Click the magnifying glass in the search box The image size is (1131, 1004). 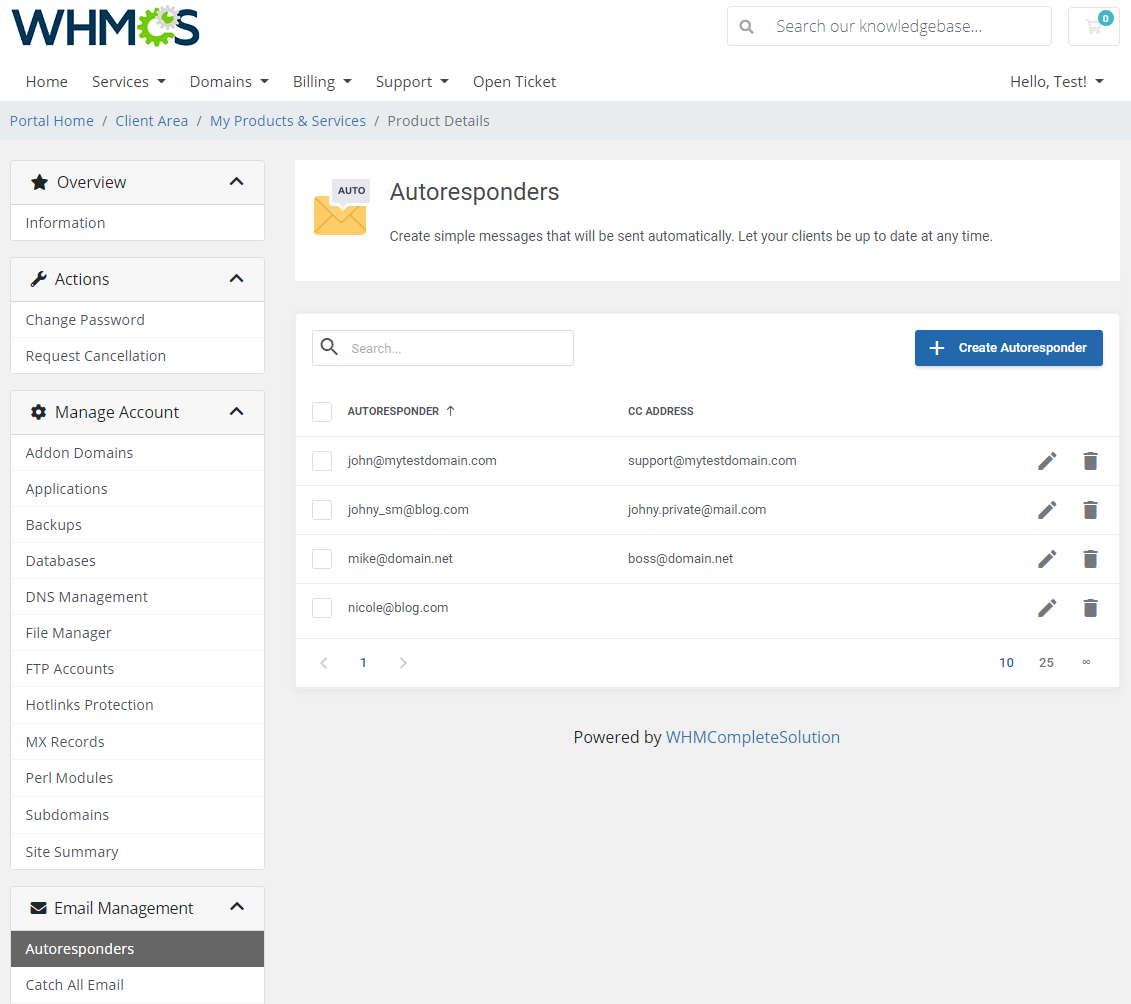point(329,347)
